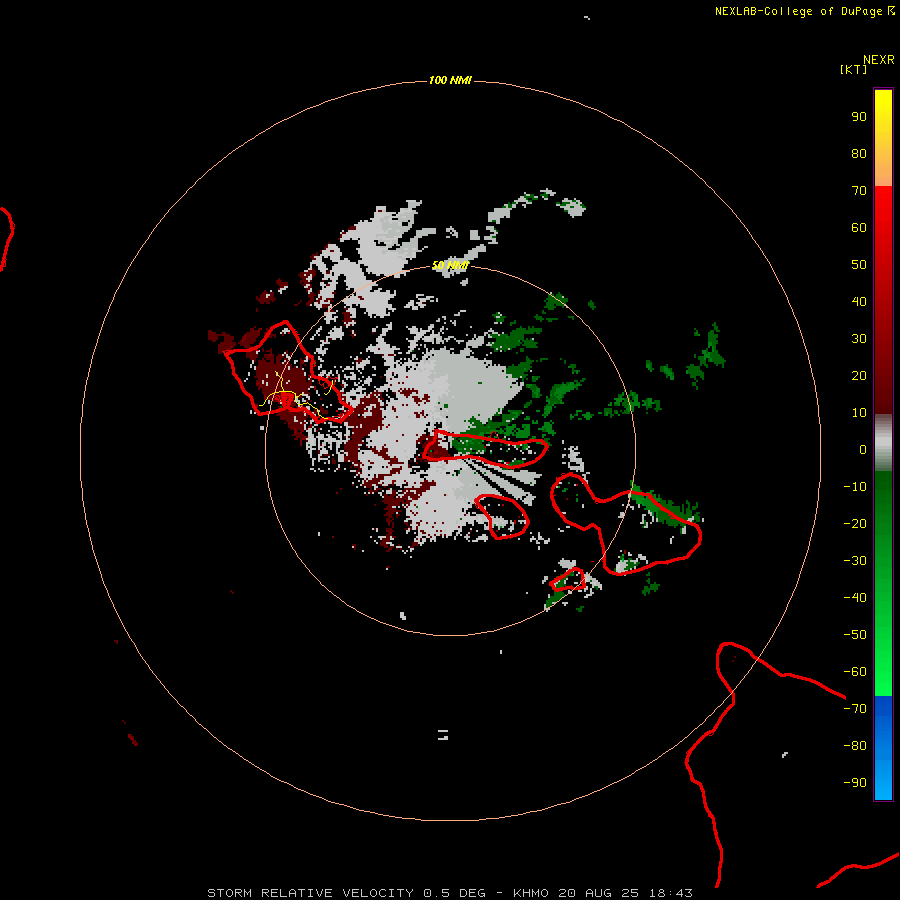Click the NEXR label above color scale
900x900 pixels.
tap(879, 60)
